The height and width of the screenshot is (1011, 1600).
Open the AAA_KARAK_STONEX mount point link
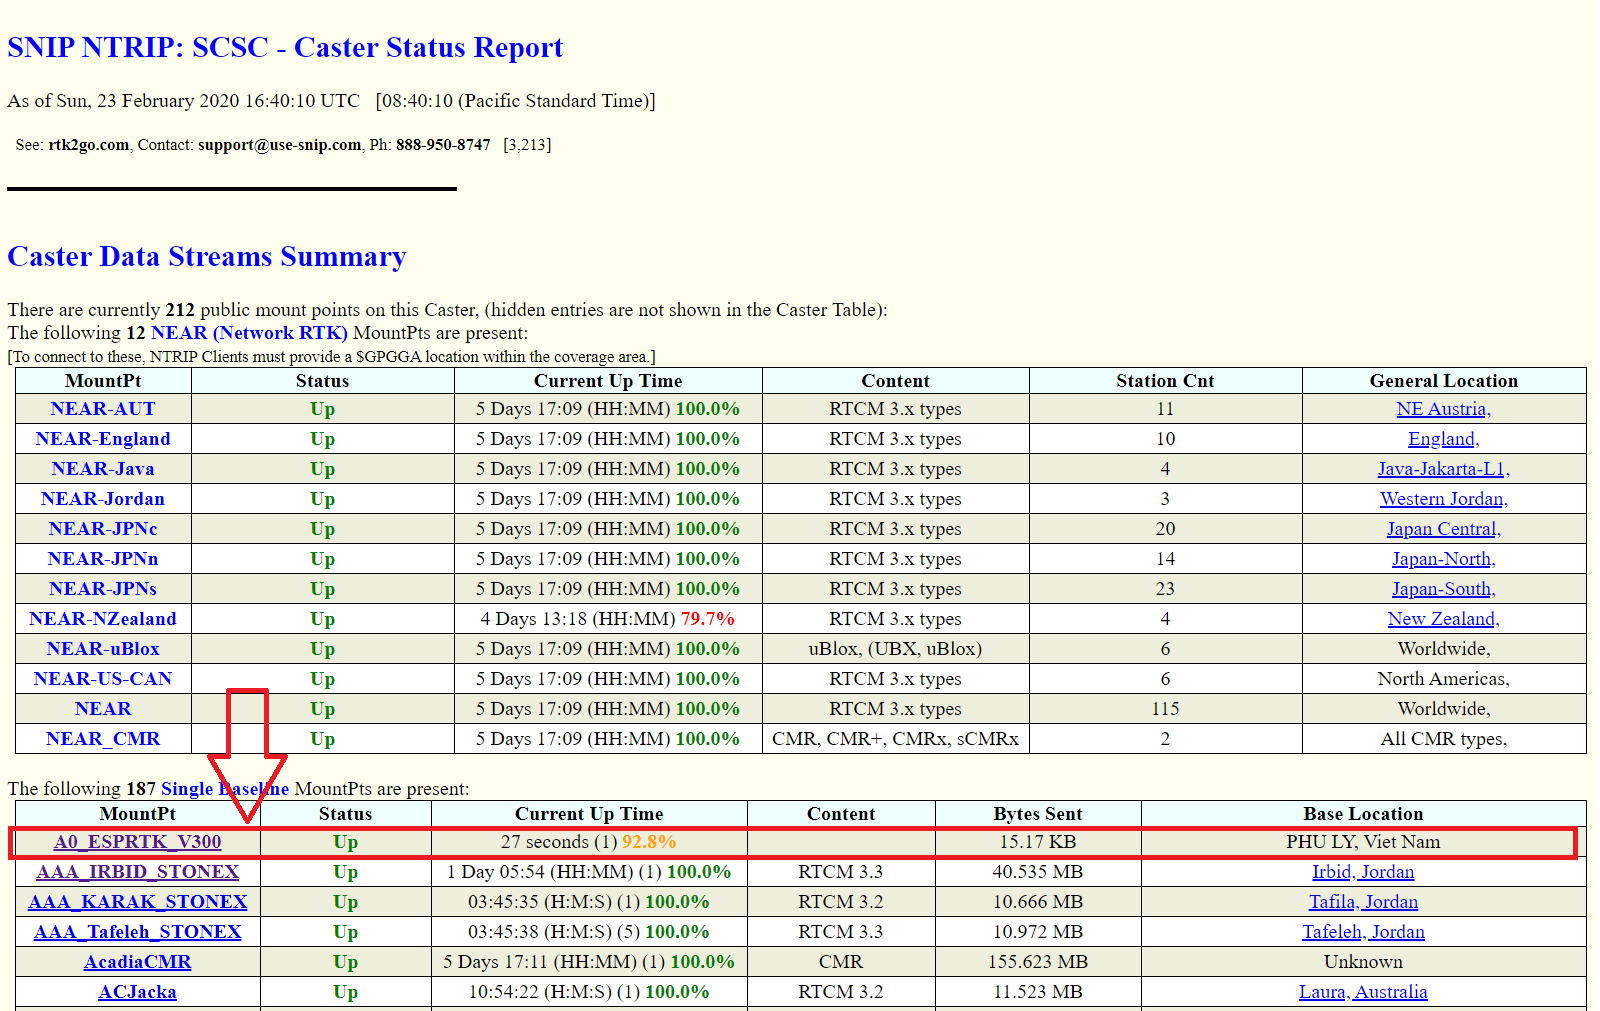click(x=137, y=902)
